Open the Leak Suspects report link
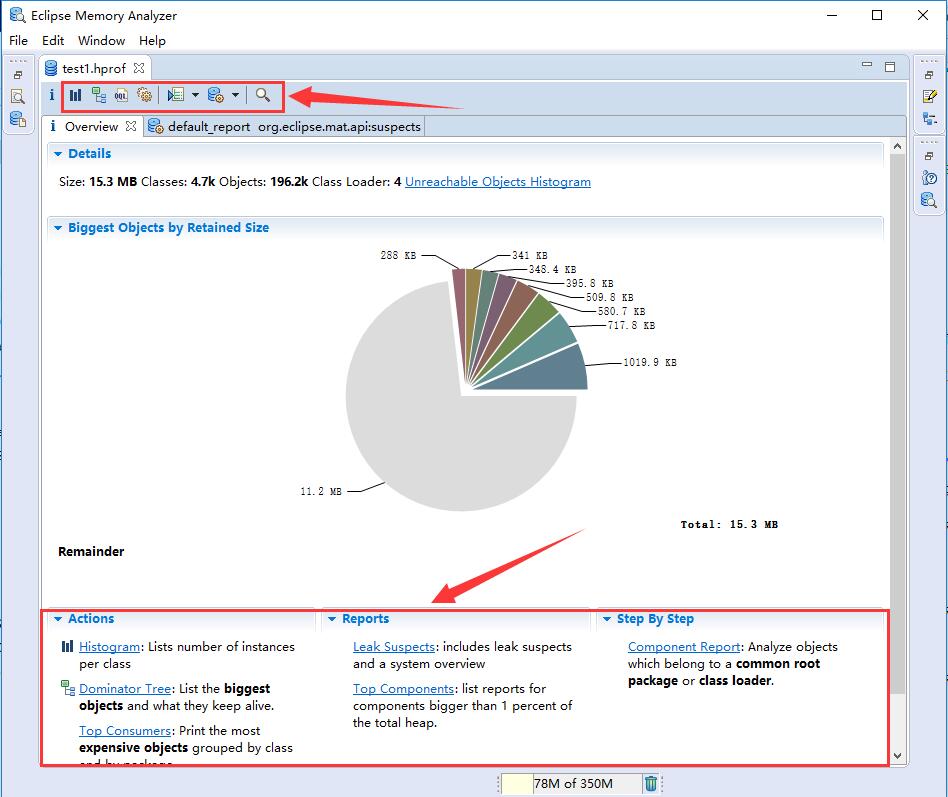Viewport: 948px width, 797px height. pos(394,647)
